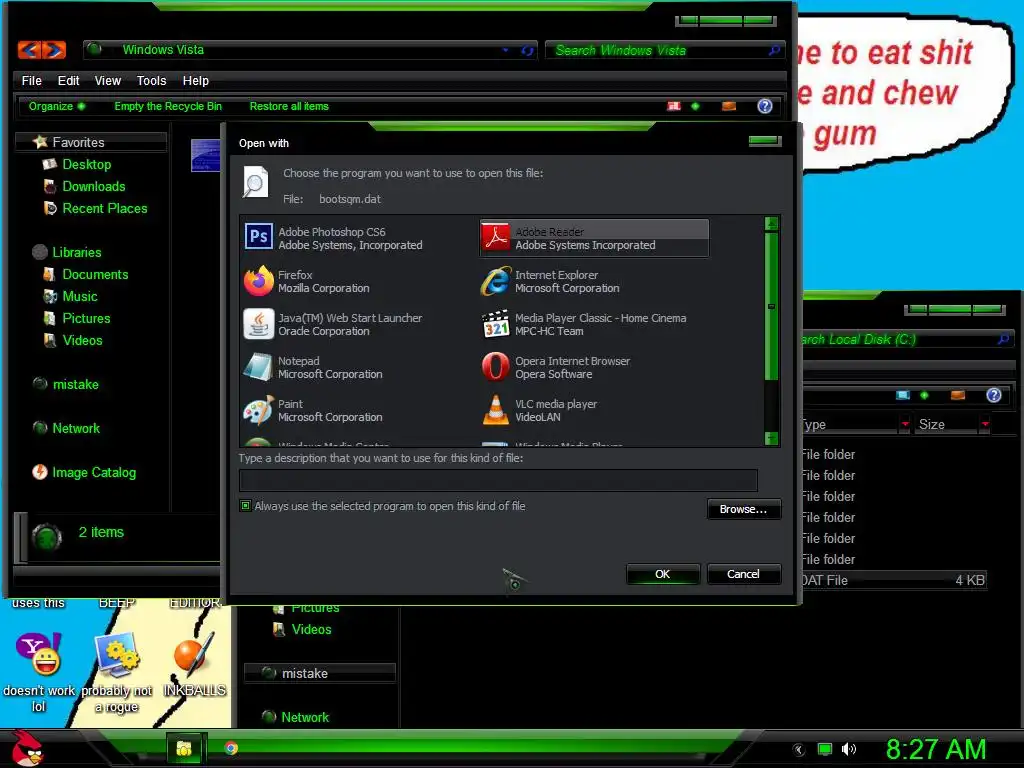The image size is (1024, 768).
Task: Toggle 'Always use the selected program' checkbox
Action: [246, 505]
